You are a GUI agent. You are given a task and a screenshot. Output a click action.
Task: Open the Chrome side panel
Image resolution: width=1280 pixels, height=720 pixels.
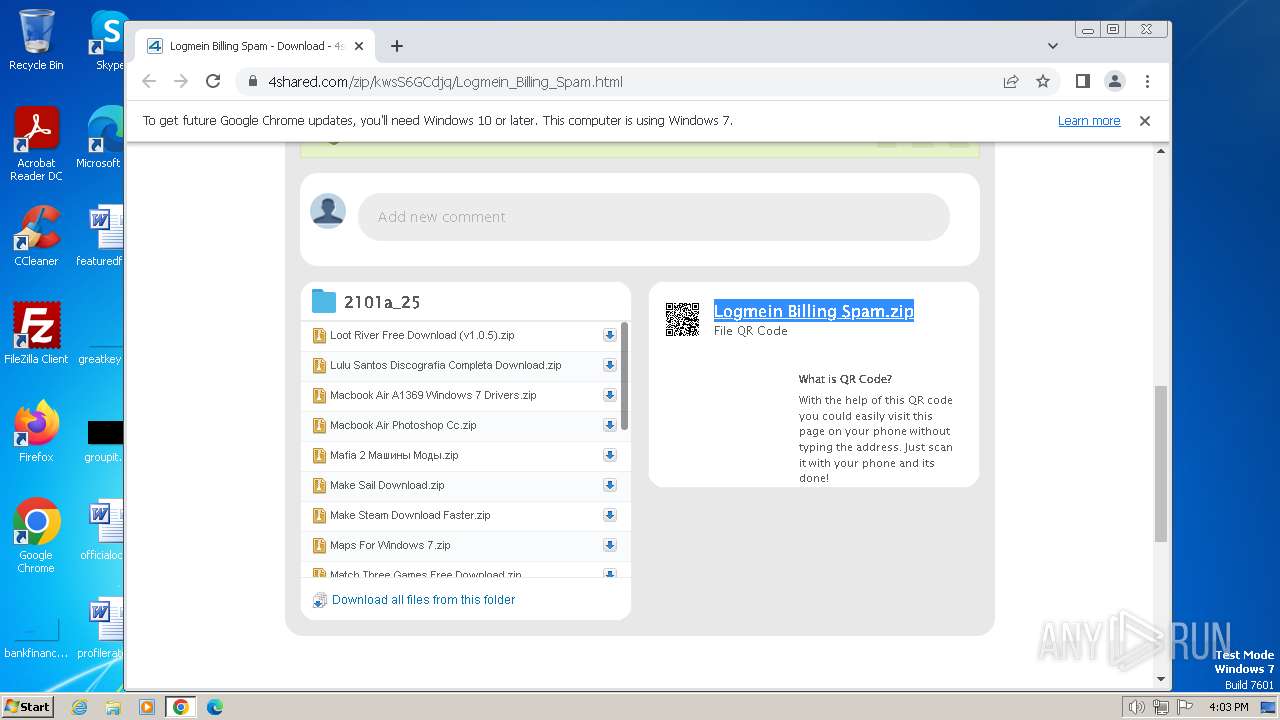point(1082,81)
